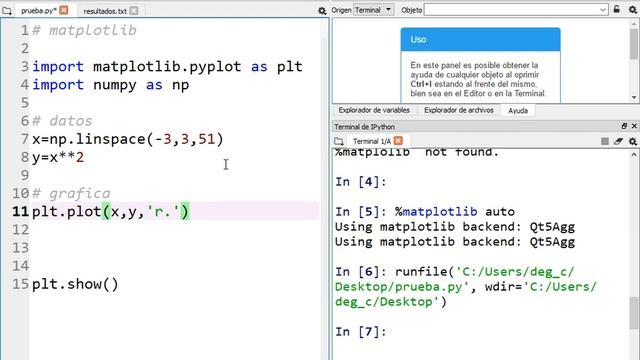Click the In [4]: terminal prompt
This screenshot has height=360, width=640.
(360, 182)
